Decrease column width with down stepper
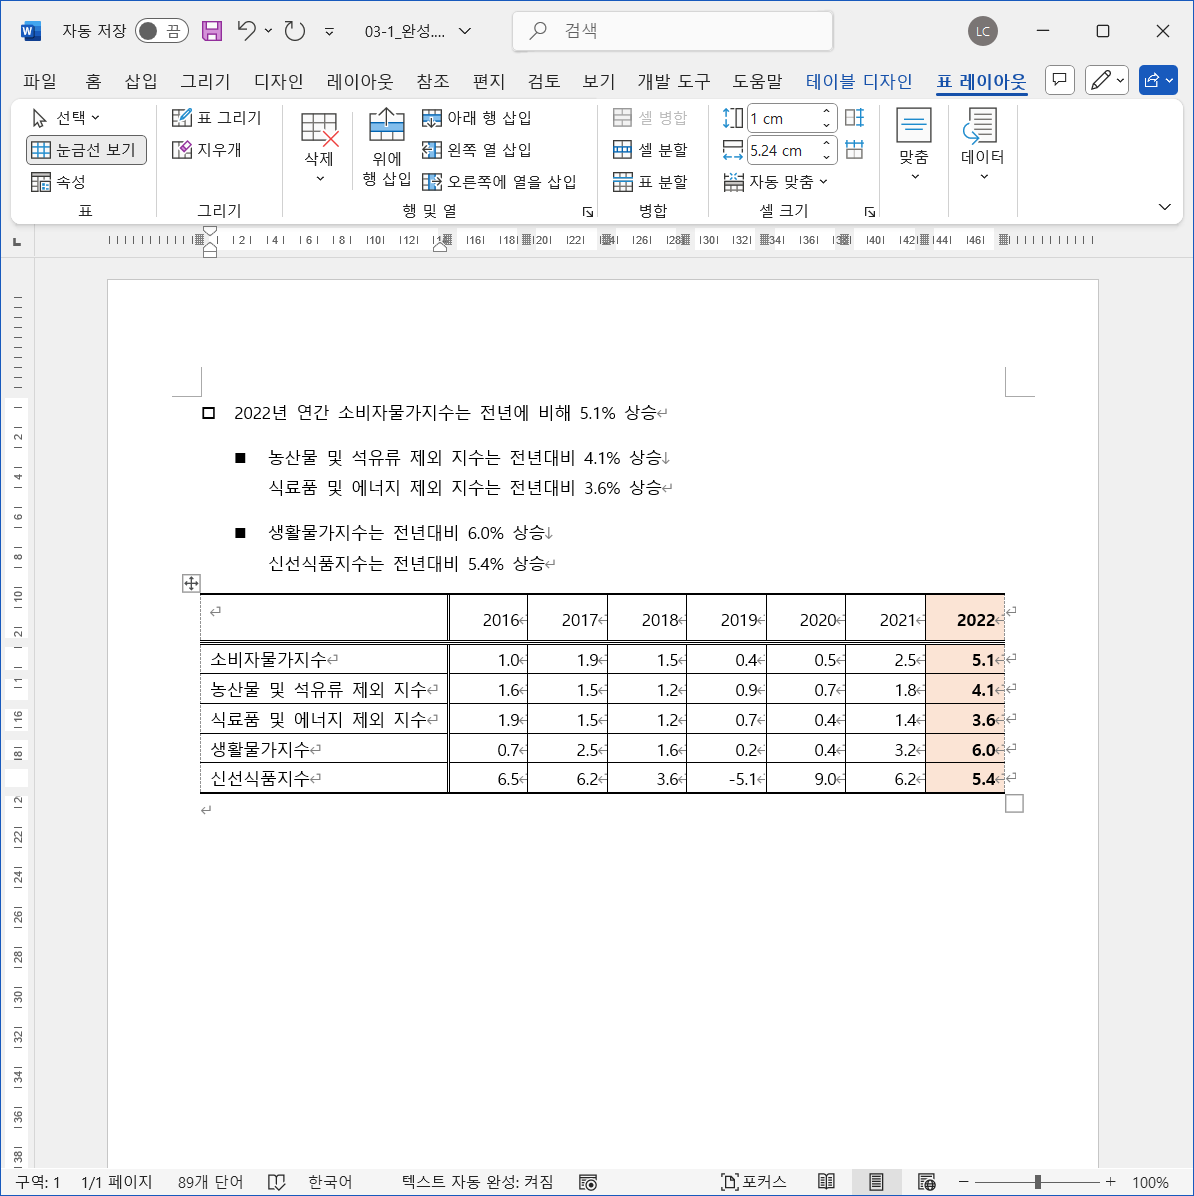This screenshot has width=1194, height=1196. (826, 157)
